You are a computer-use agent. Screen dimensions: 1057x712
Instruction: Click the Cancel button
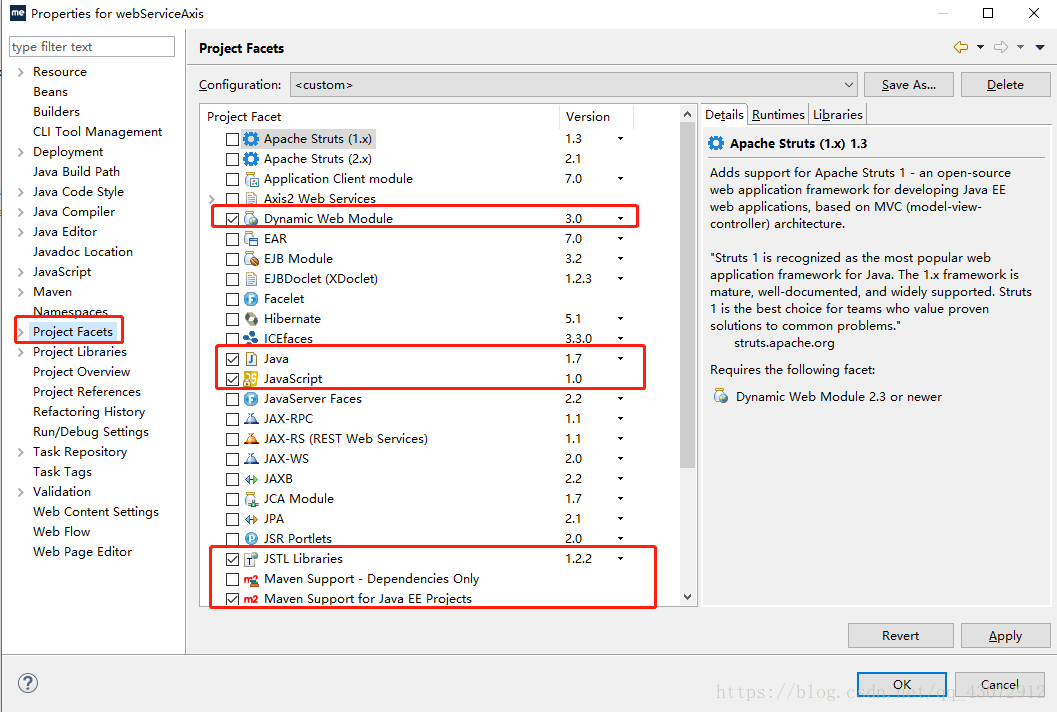click(x=1000, y=684)
